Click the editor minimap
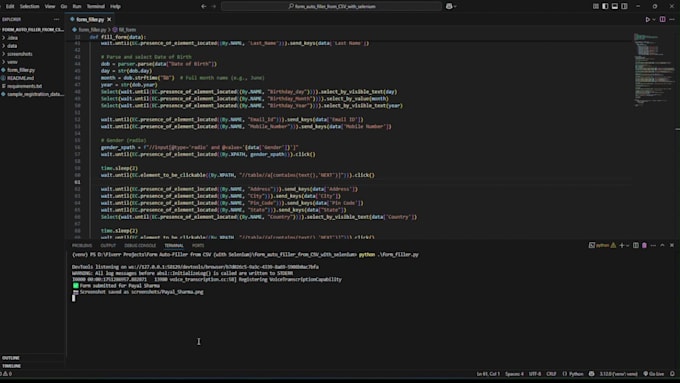Image resolution: width=680 pixels, height=383 pixels. [654, 69]
